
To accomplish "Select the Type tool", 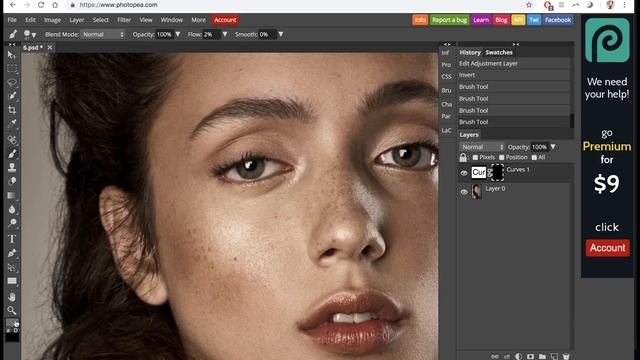I will (12, 239).
